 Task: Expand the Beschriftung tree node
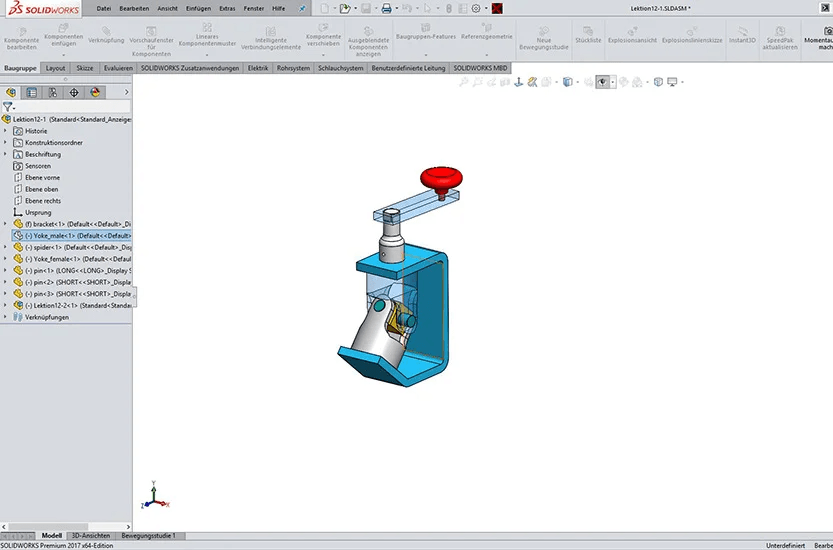5,154
